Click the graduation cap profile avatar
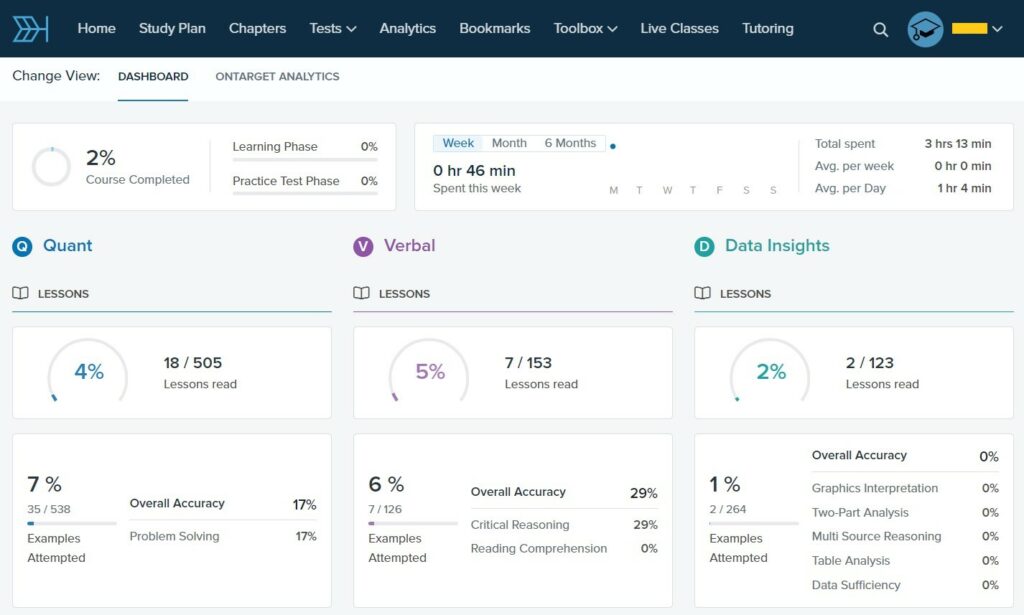This screenshot has height=615, width=1024. point(925,29)
